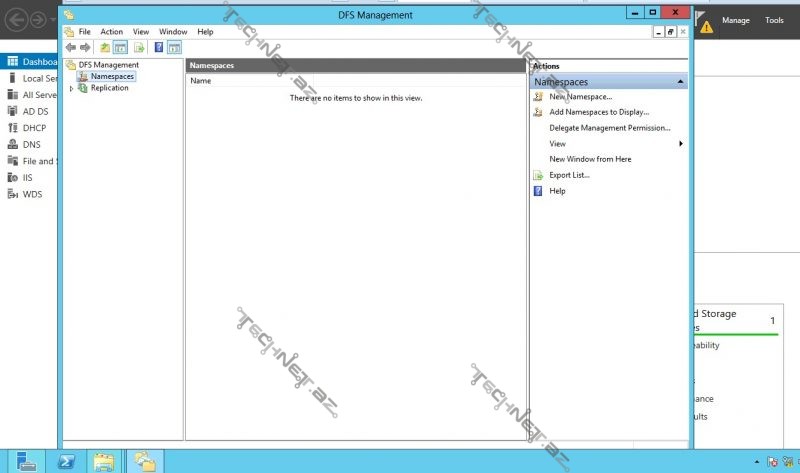Click the Forward arrow in the toolbar
Image resolution: width=800 pixels, height=473 pixels.
pyautogui.click(x=85, y=47)
